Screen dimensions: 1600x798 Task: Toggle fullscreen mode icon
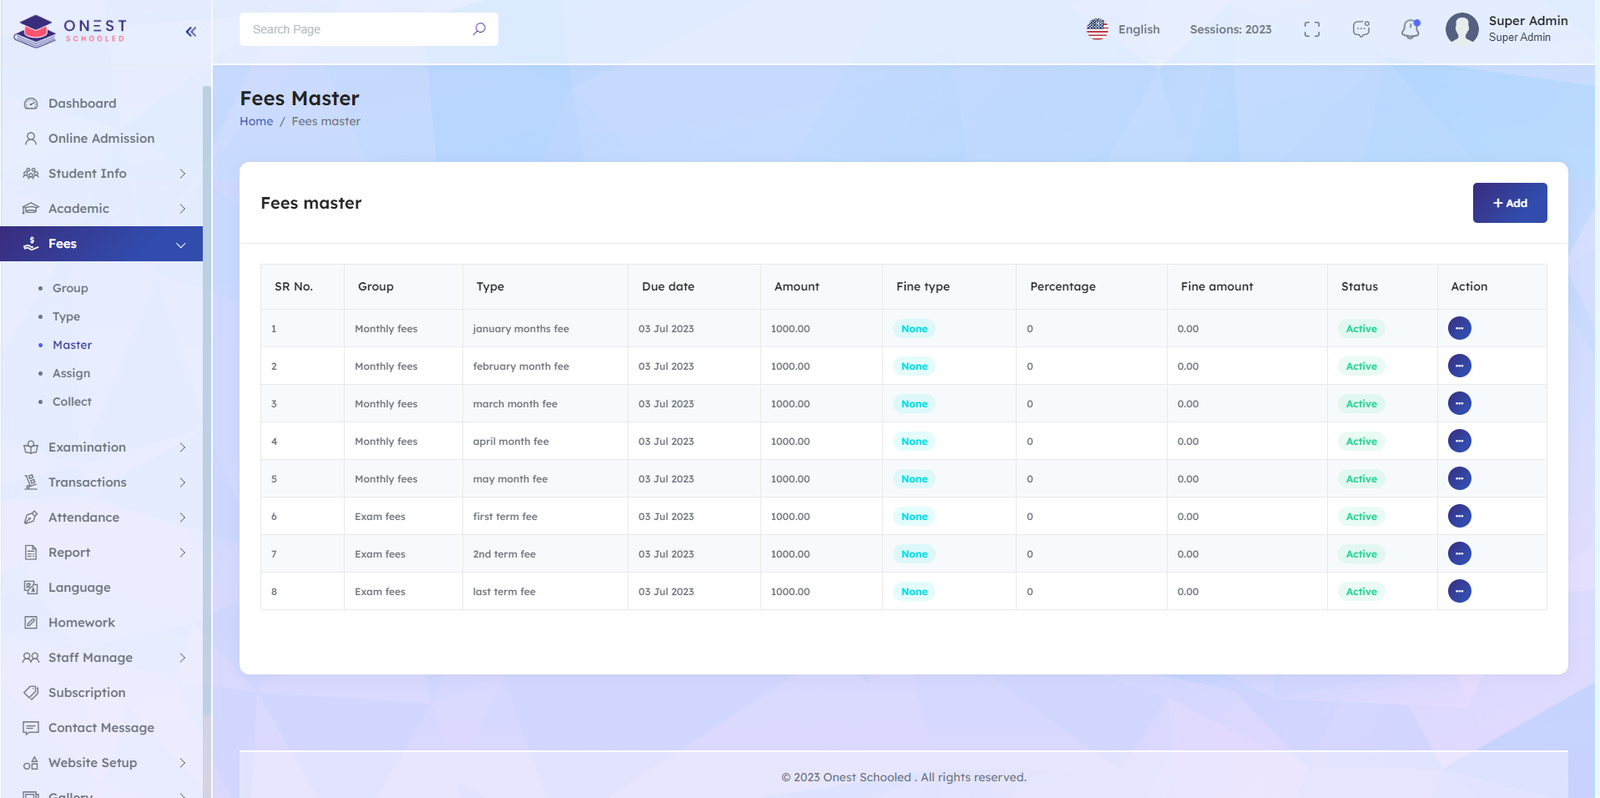(1312, 30)
